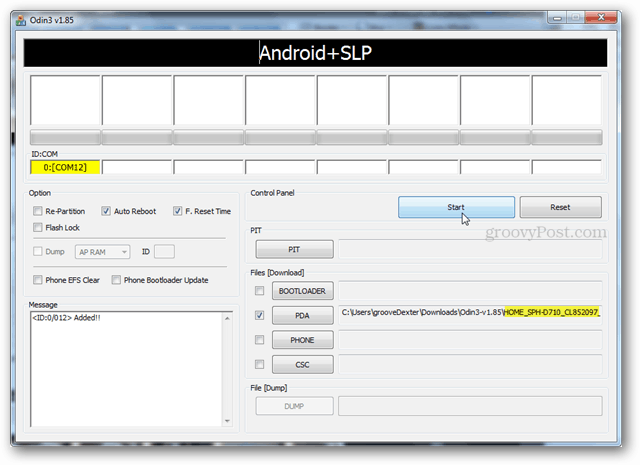Click the CSC file button
The width and height of the screenshot is (640, 465).
coord(302,365)
